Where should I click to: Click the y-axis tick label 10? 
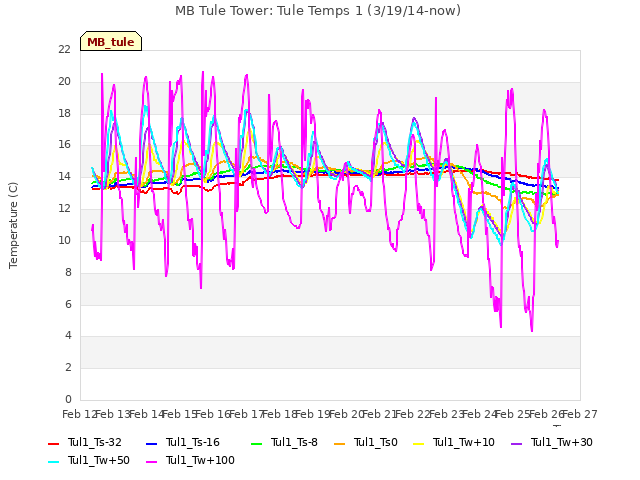point(64,240)
